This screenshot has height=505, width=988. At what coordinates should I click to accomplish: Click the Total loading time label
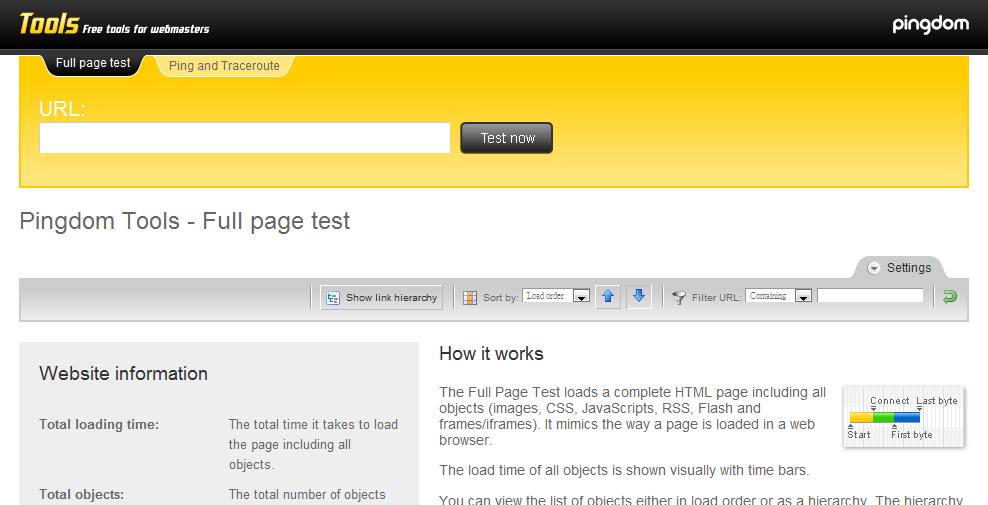pos(99,424)
